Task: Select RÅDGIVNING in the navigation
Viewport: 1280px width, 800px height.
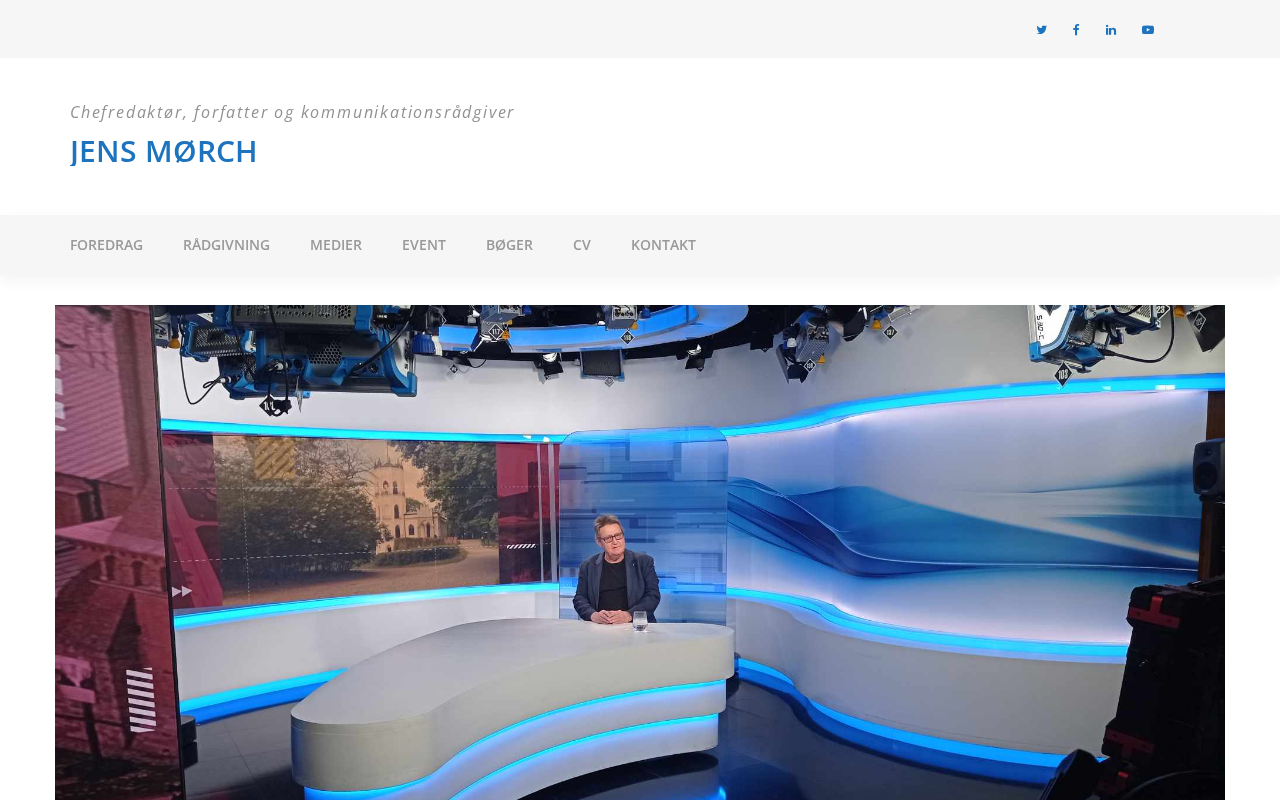Action: [x=226, y=245]
